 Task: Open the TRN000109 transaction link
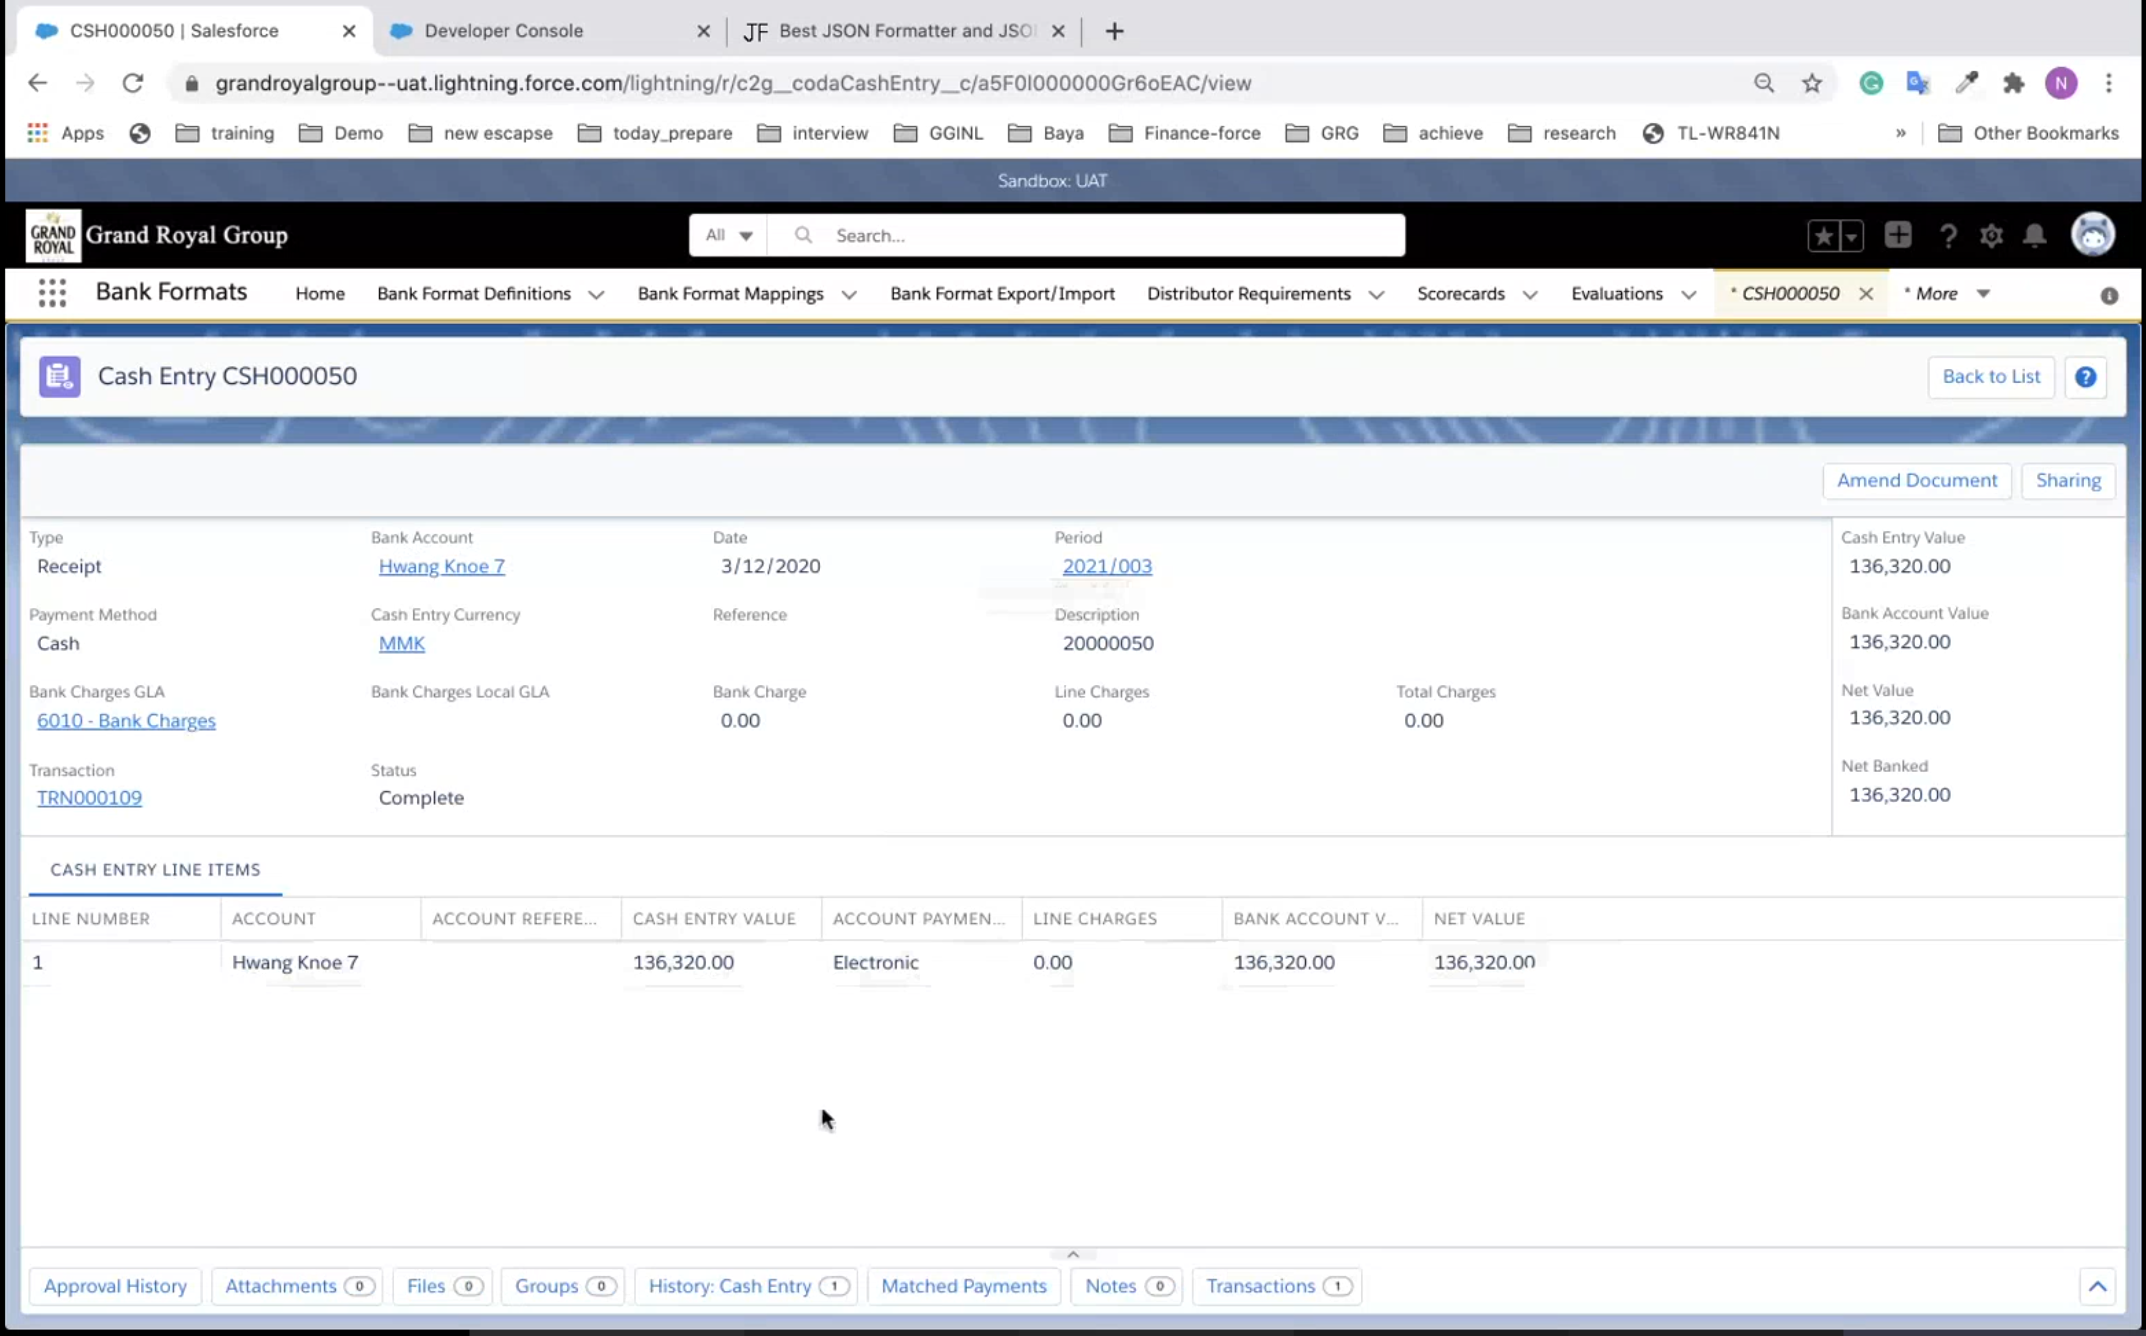tap(89, 798)
